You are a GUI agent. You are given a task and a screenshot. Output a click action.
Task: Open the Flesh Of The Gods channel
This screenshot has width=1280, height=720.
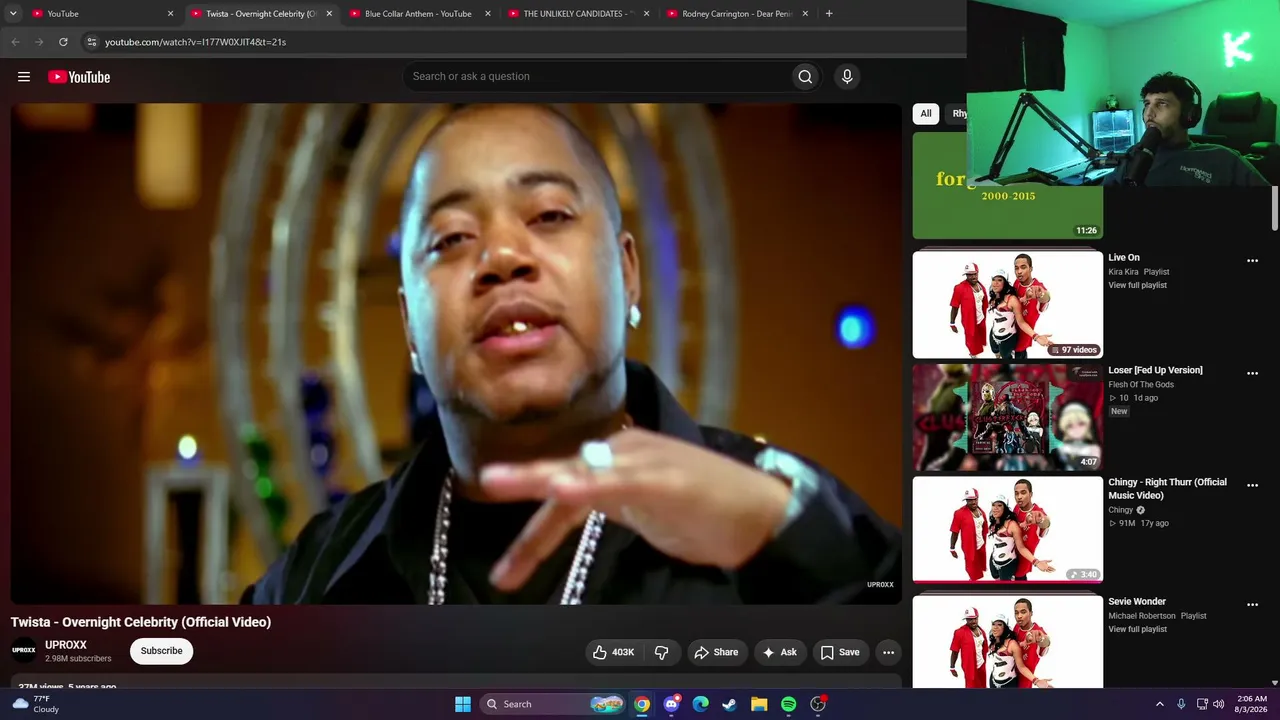1141,385
